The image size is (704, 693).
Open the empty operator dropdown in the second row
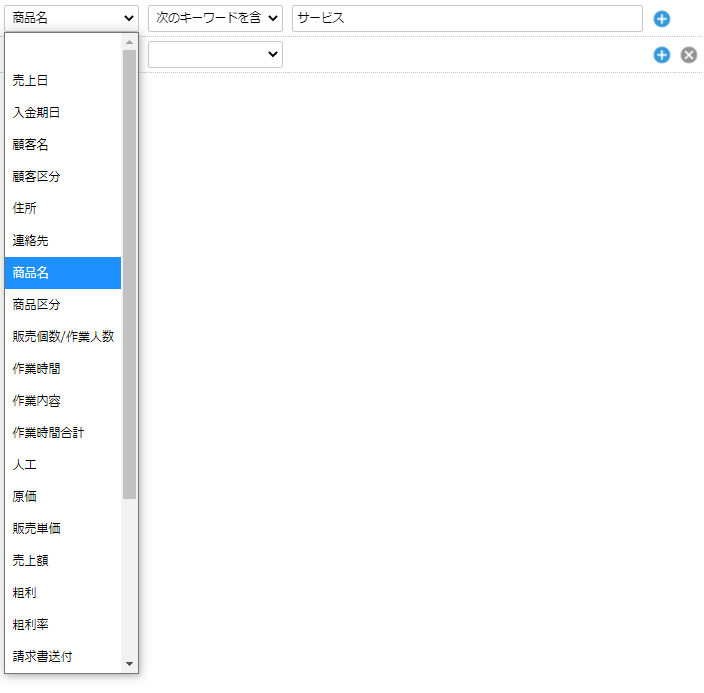[215, 54]
